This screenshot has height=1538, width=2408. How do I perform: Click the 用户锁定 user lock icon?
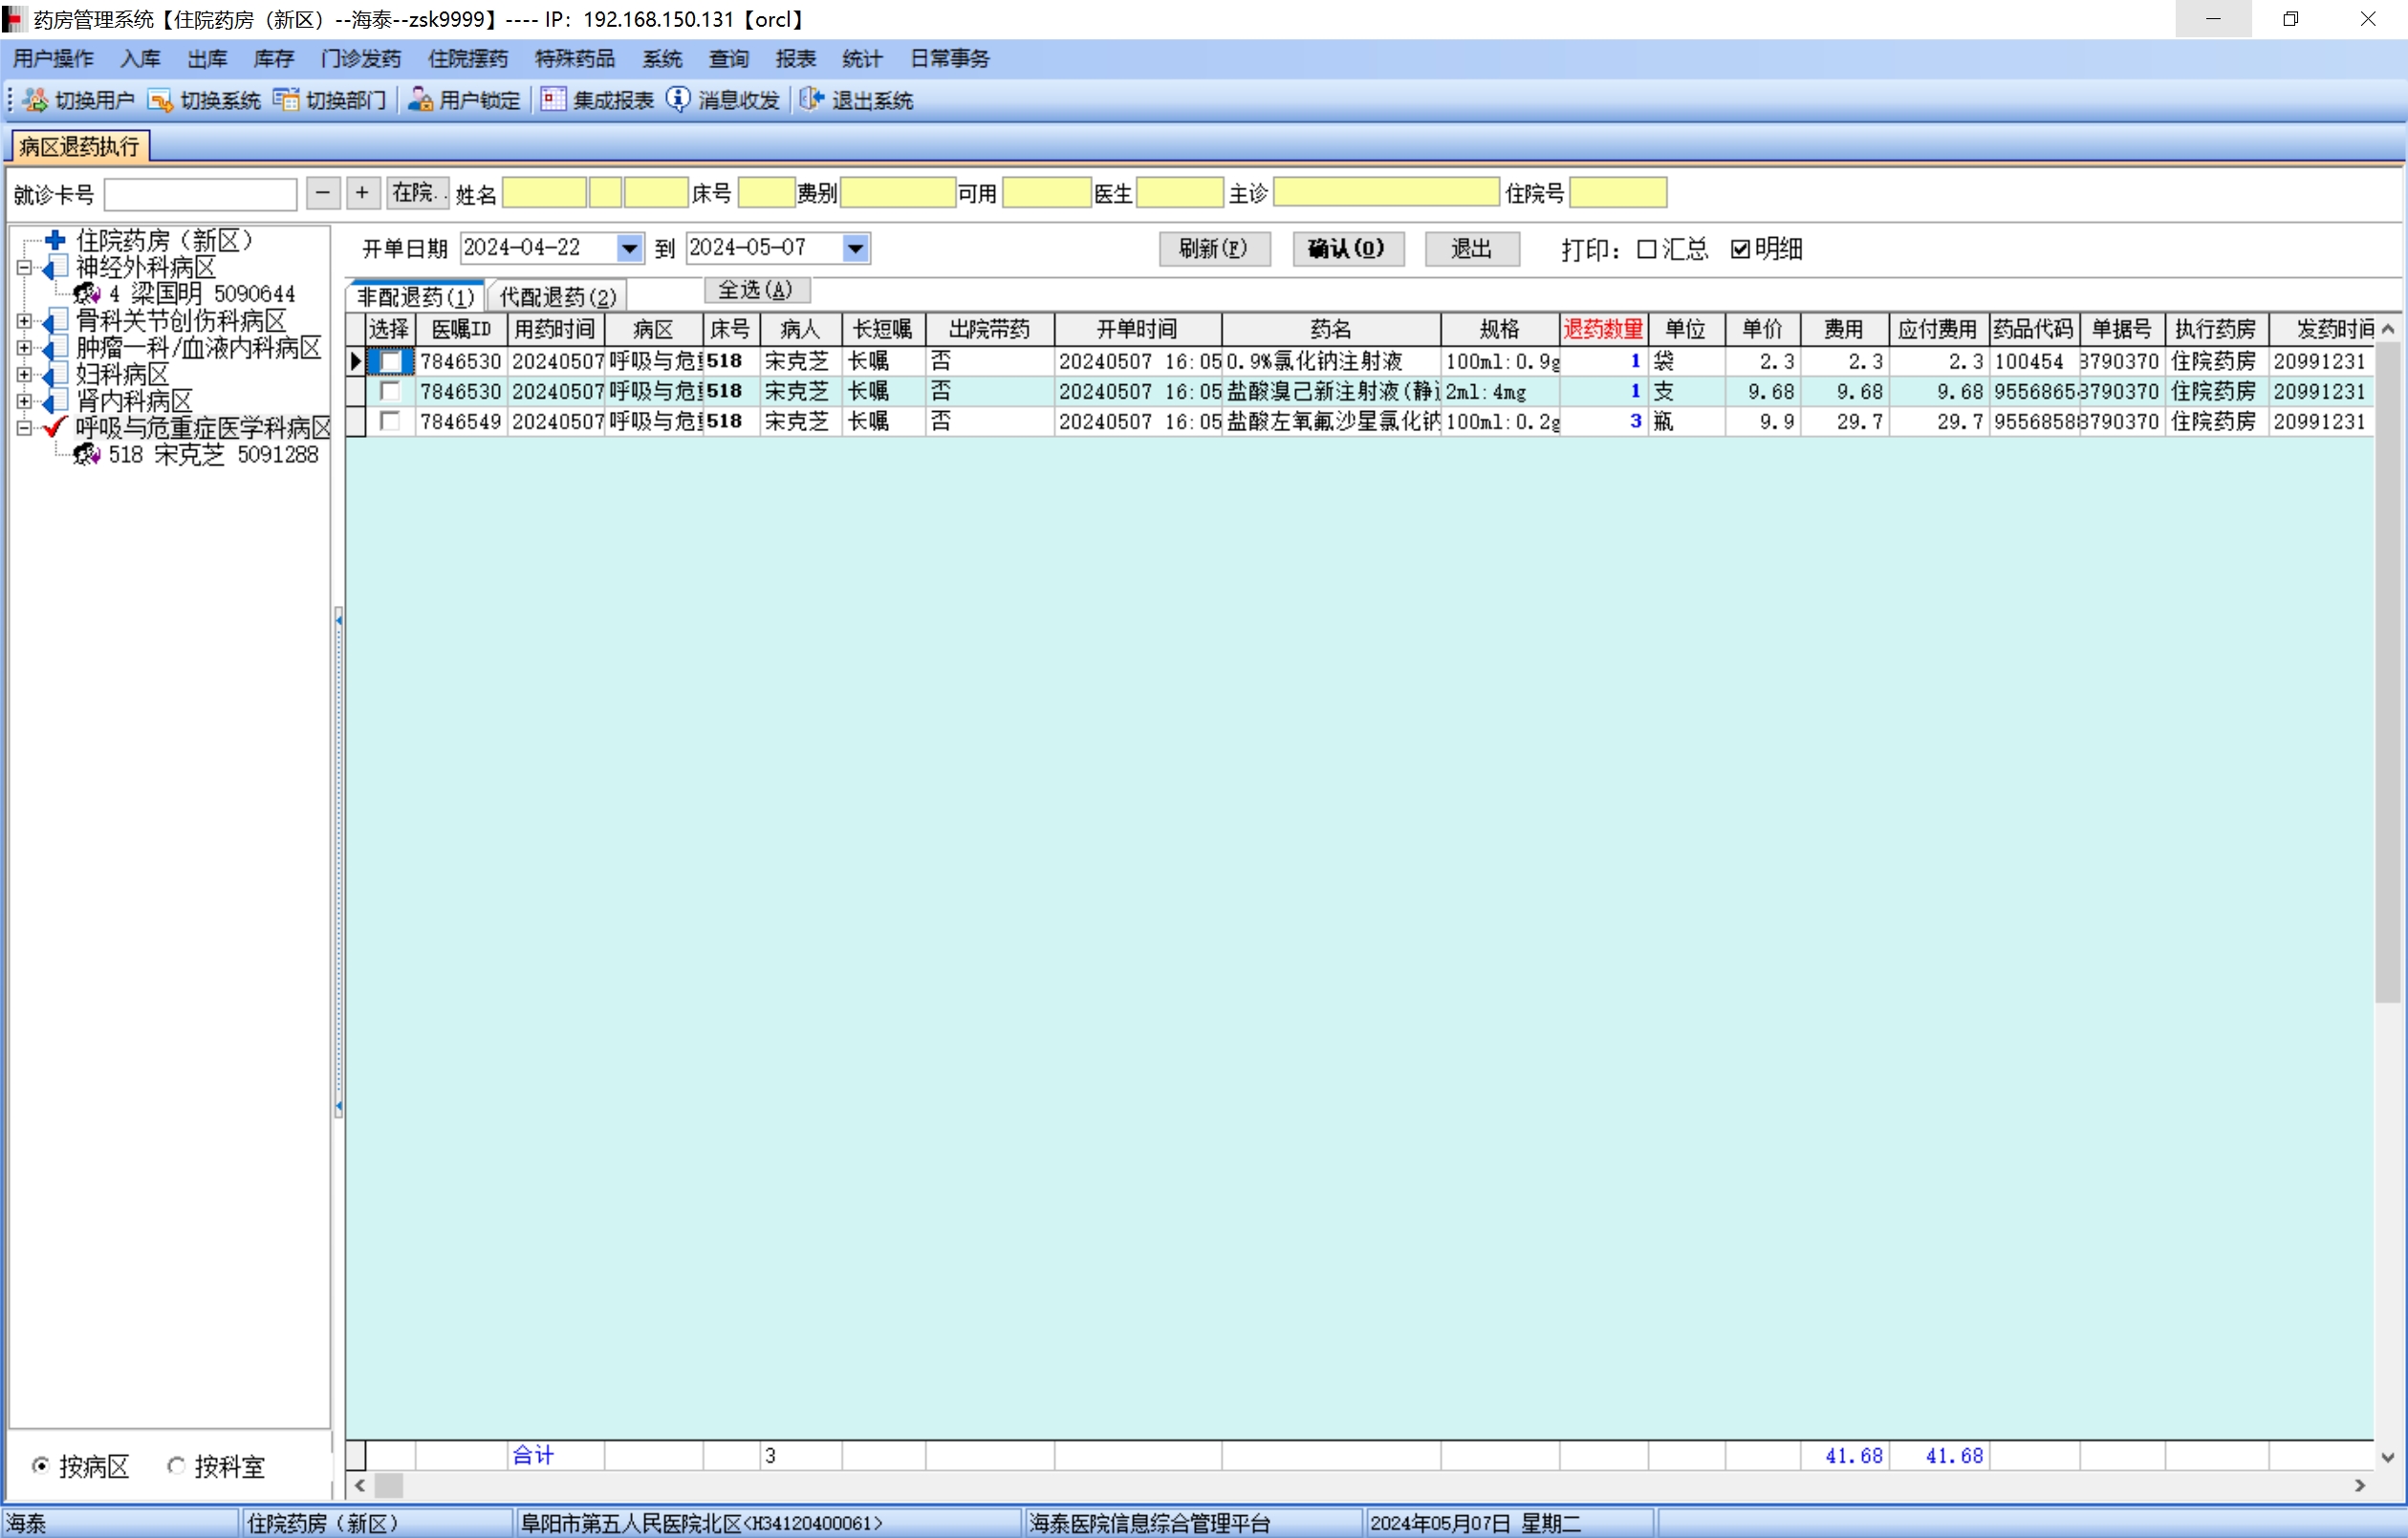(420, 100)
